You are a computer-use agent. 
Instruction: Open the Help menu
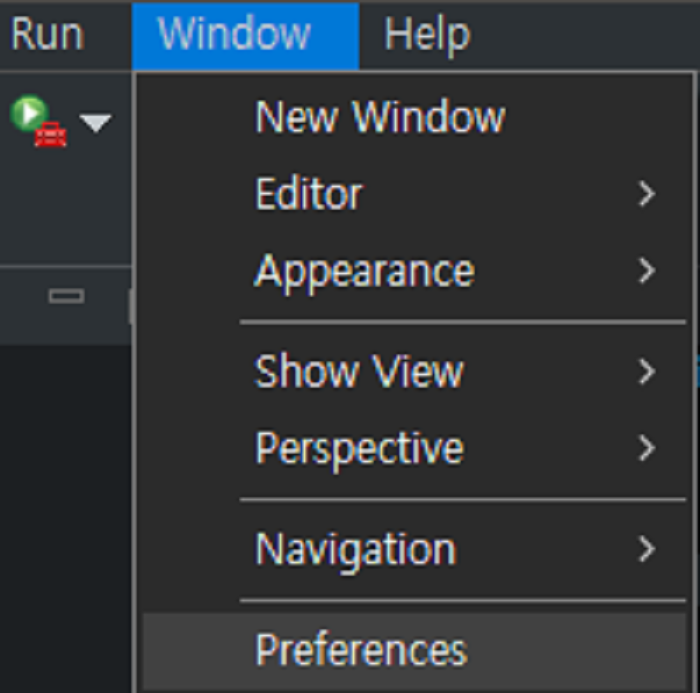coord(427,35)
